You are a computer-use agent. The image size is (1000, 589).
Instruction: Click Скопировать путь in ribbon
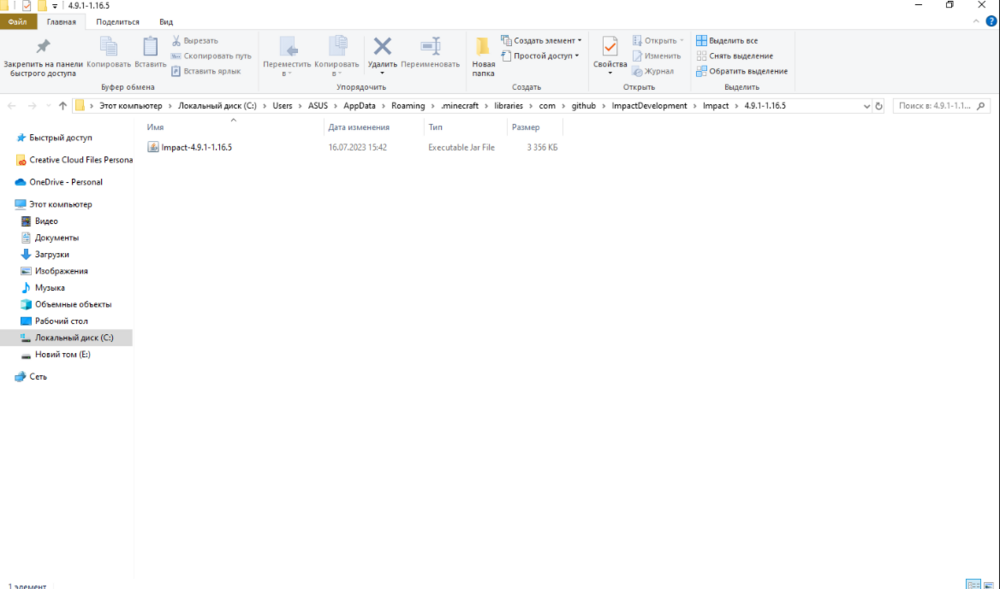click(x=211, y=56)
